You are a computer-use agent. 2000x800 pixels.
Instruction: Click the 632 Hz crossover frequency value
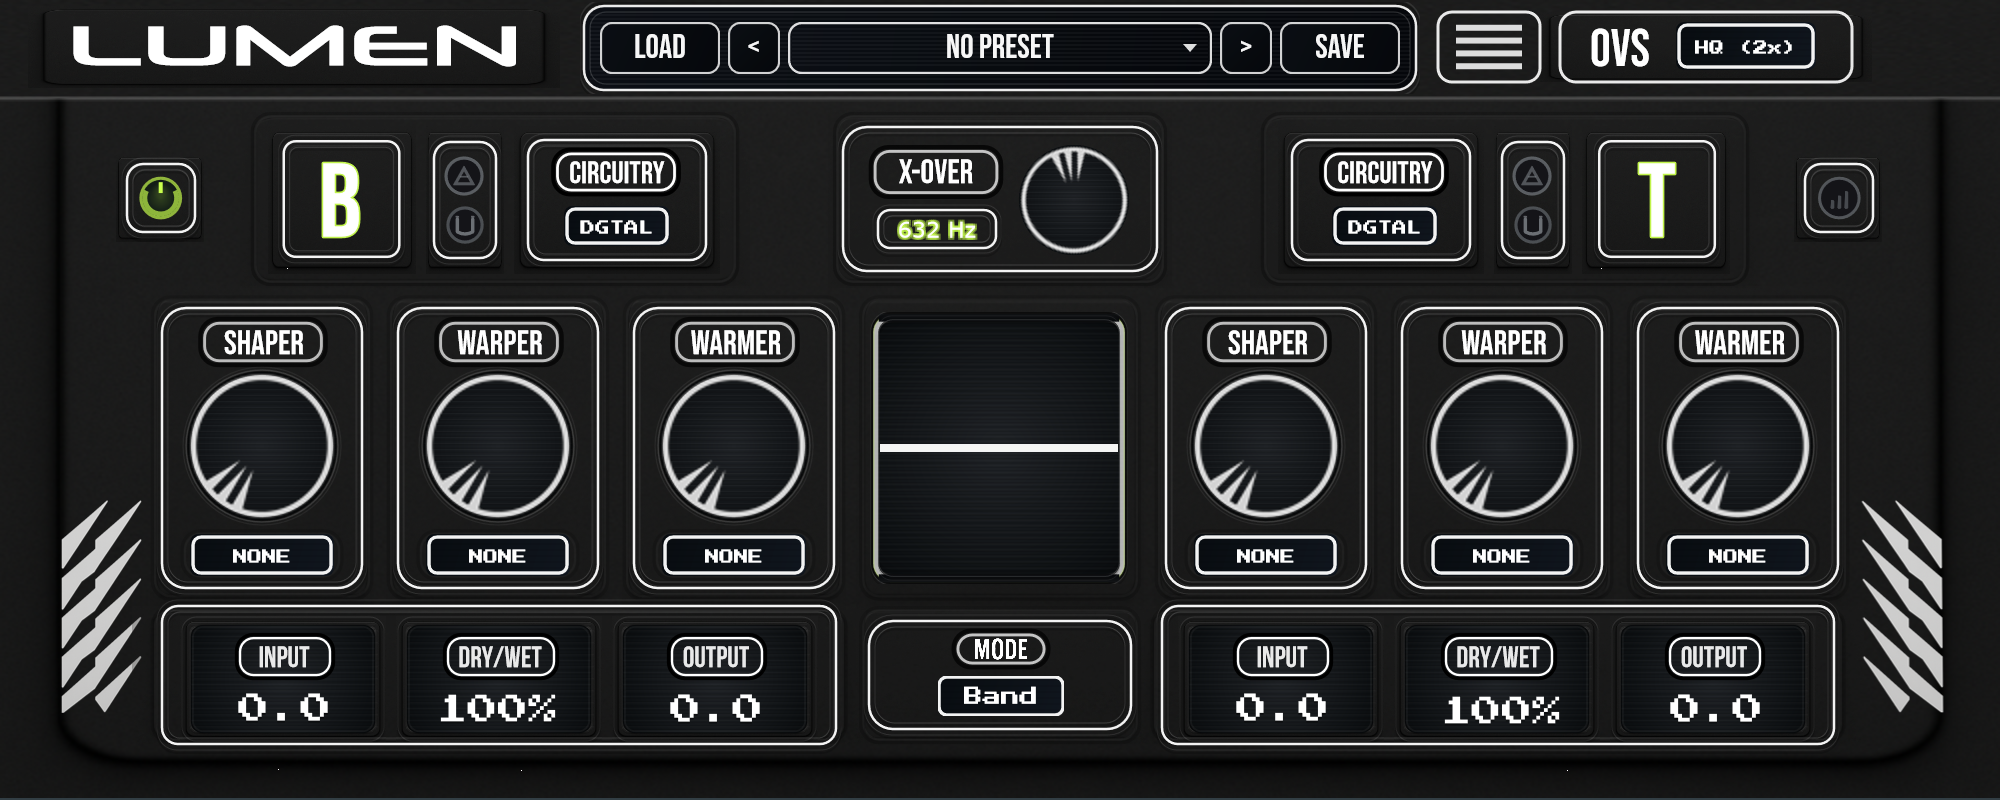(x=937, y=230)
